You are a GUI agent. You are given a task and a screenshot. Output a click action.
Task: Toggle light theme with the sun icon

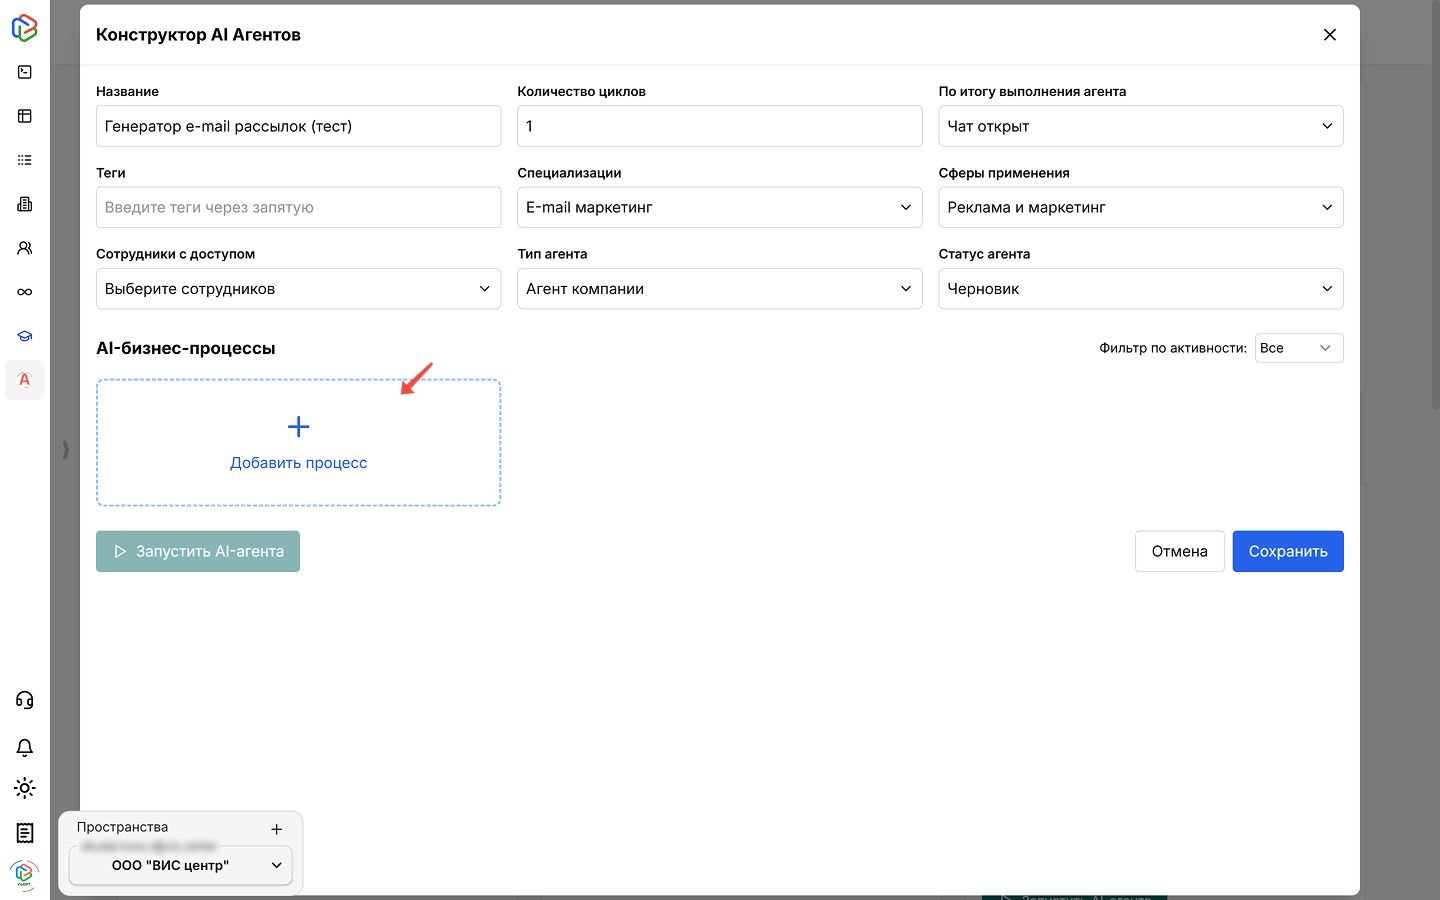tap(25, 788)
